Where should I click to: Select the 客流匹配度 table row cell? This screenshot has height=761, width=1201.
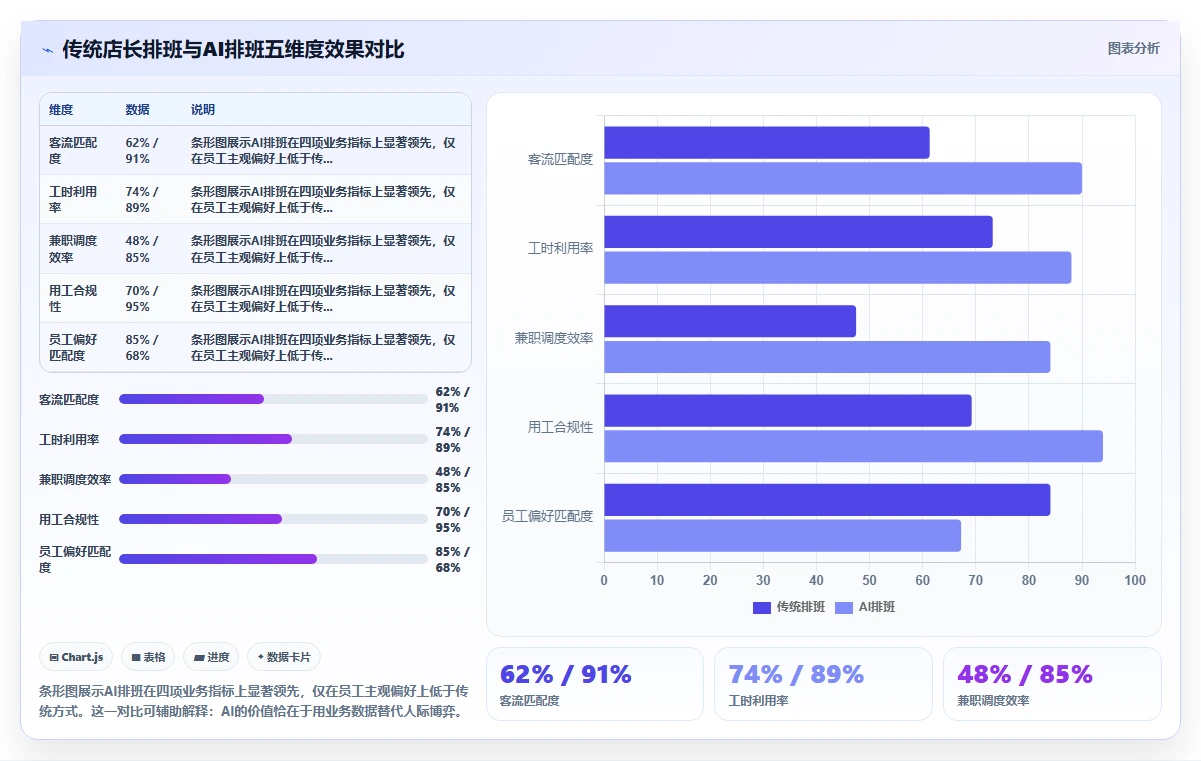click(78, 150)
